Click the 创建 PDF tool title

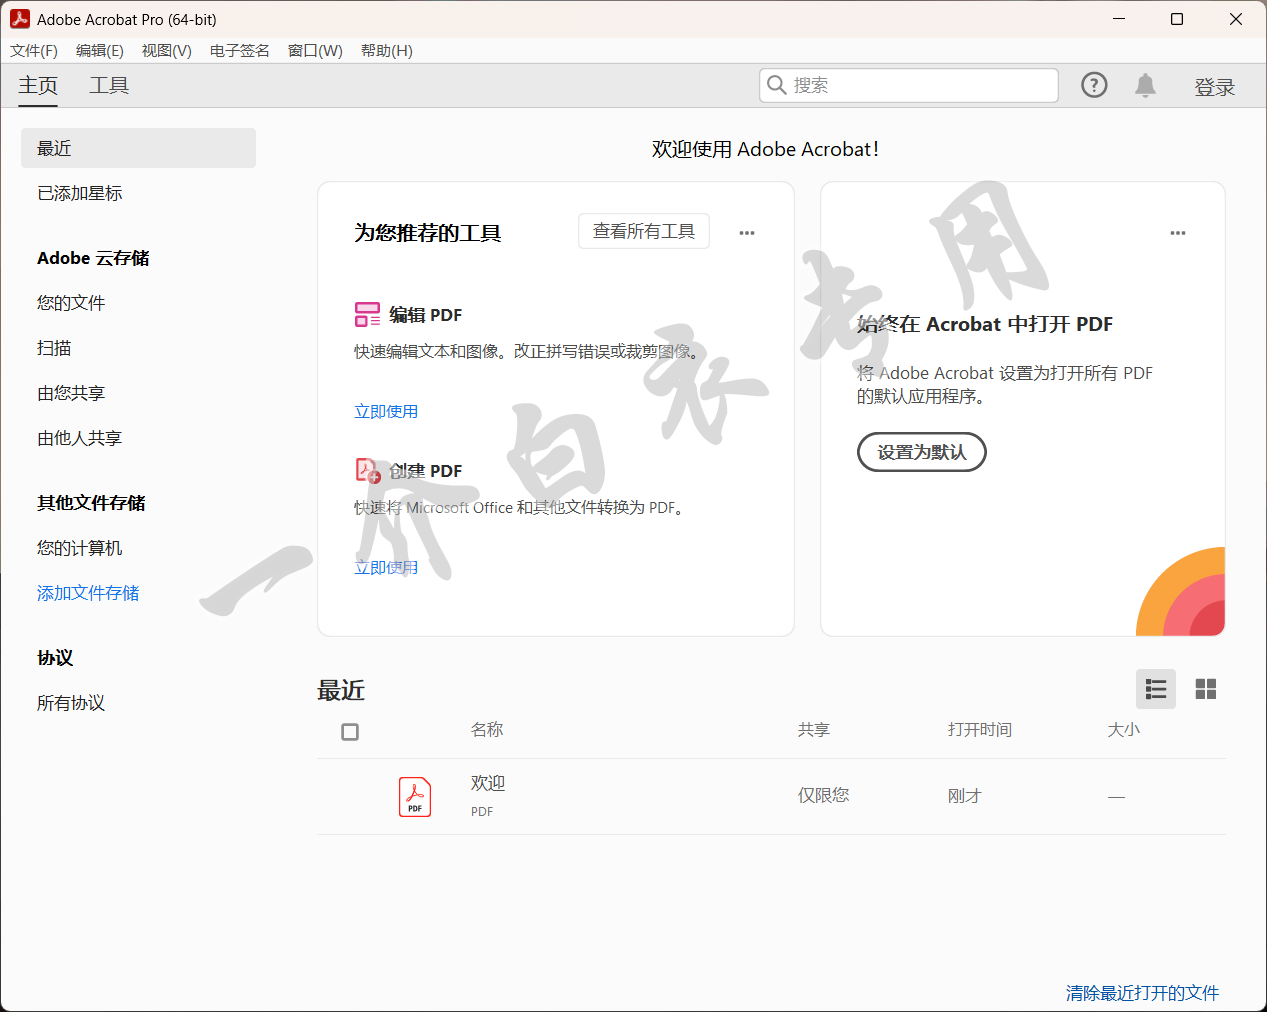[x=426, y=471]
